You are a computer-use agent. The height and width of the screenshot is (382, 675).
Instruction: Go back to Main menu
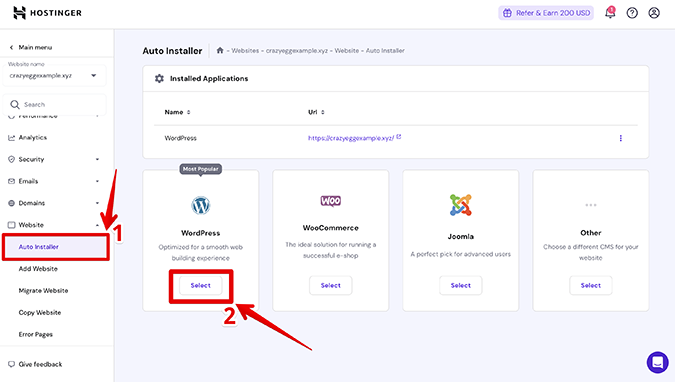pos(35,47)
